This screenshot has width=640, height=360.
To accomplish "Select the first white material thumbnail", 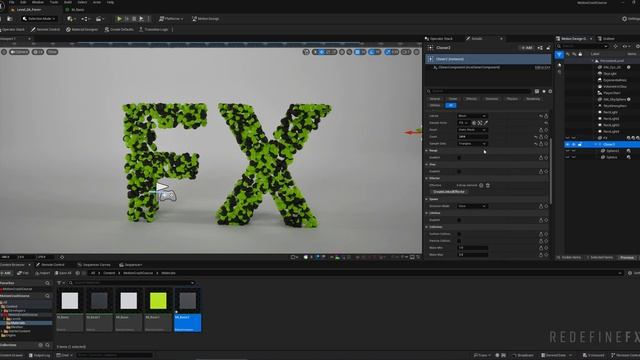I will pyautogui.click(x=70, y=301).
